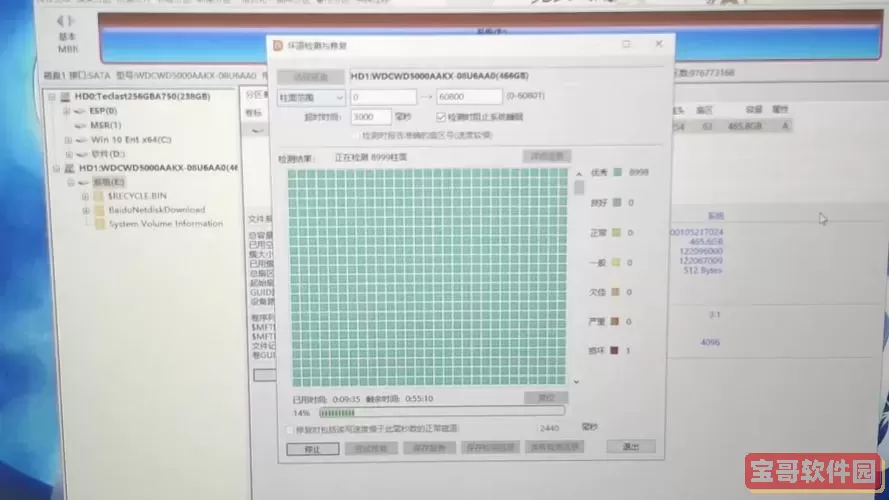Click the HD0 disk drive icon
This screenshot has width=889, height=500.
[x=65, y=97]
